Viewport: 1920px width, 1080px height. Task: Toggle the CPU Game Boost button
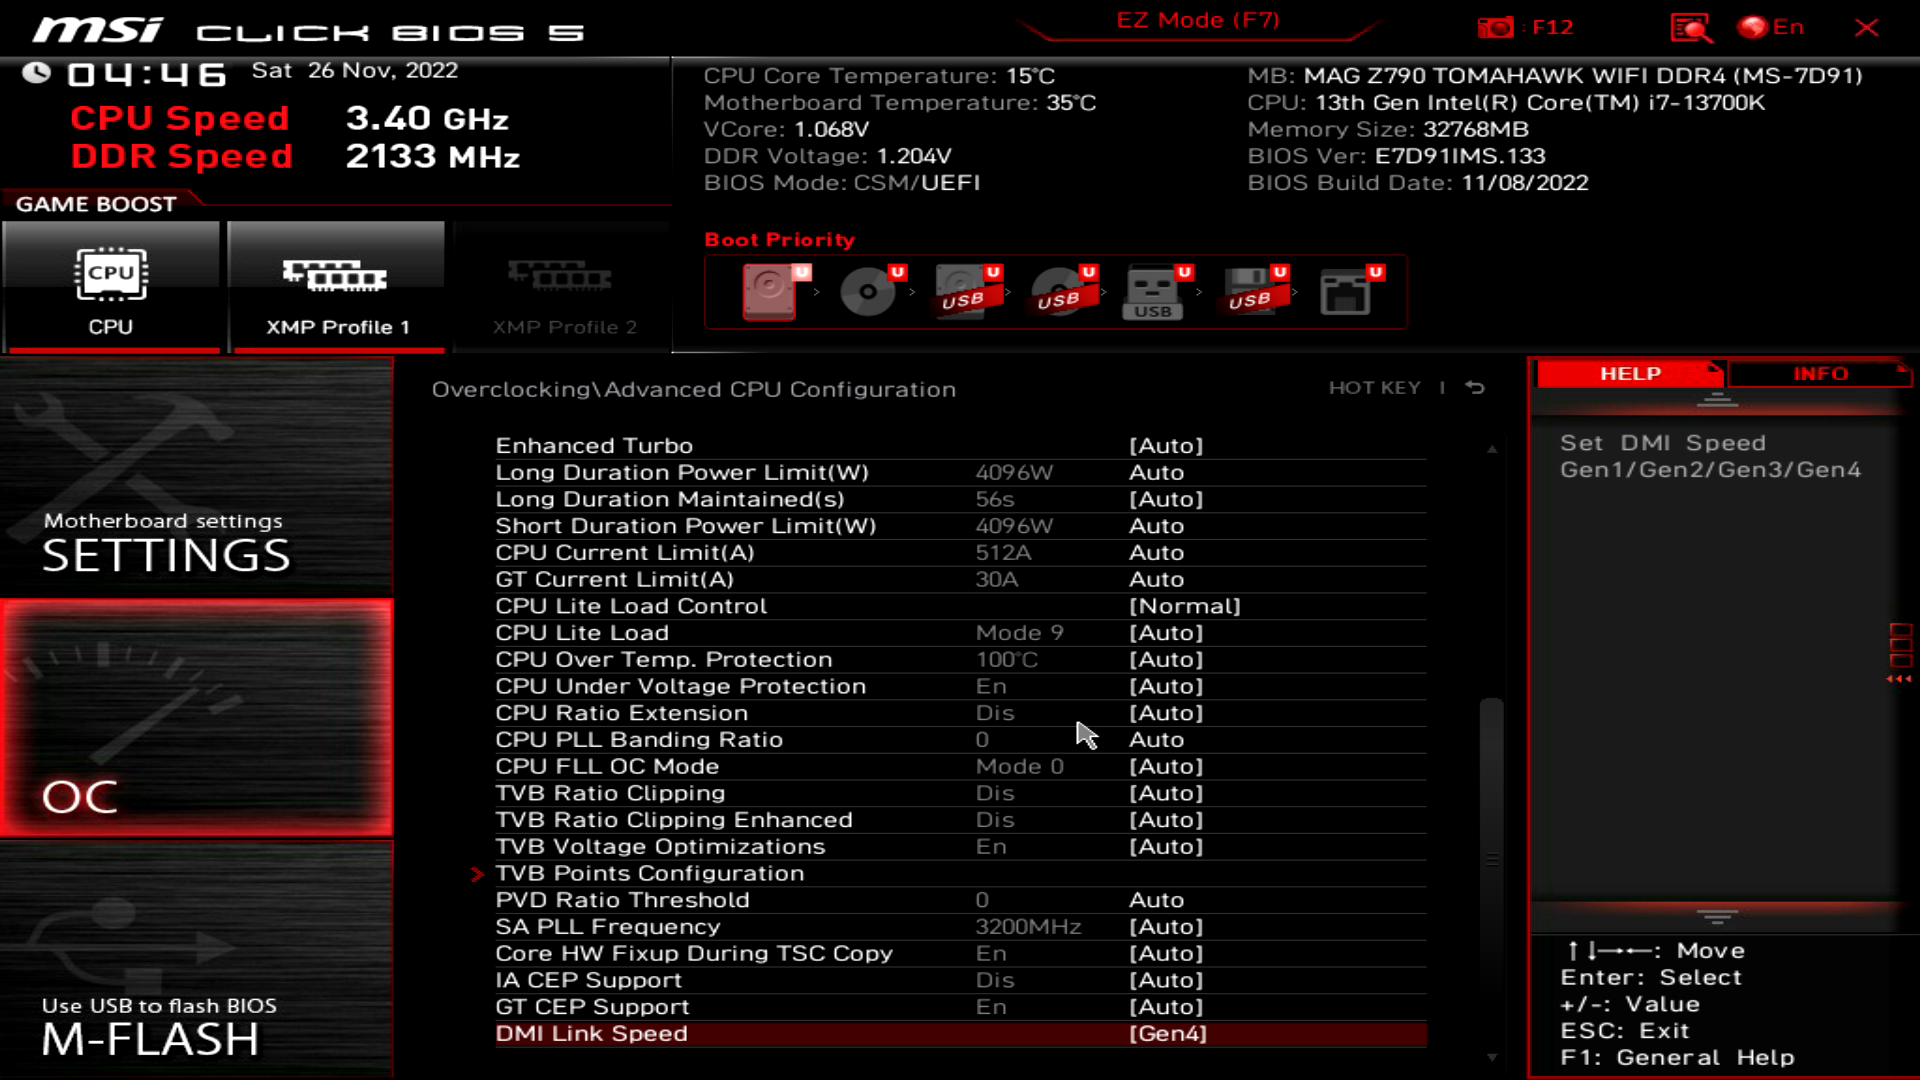pyautogui.click(x=111, y=287)
